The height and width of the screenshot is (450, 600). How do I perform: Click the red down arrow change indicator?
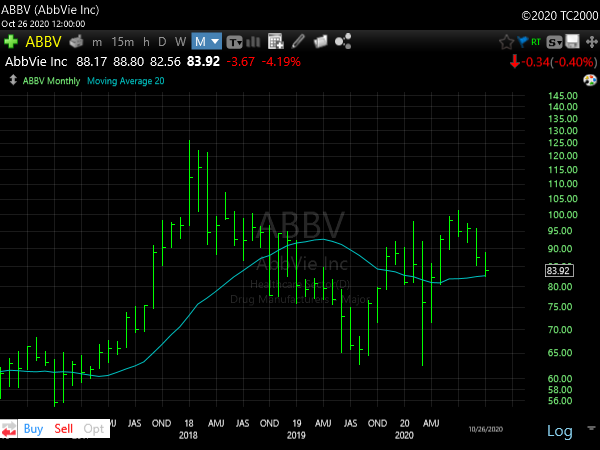tap(515, 62)
